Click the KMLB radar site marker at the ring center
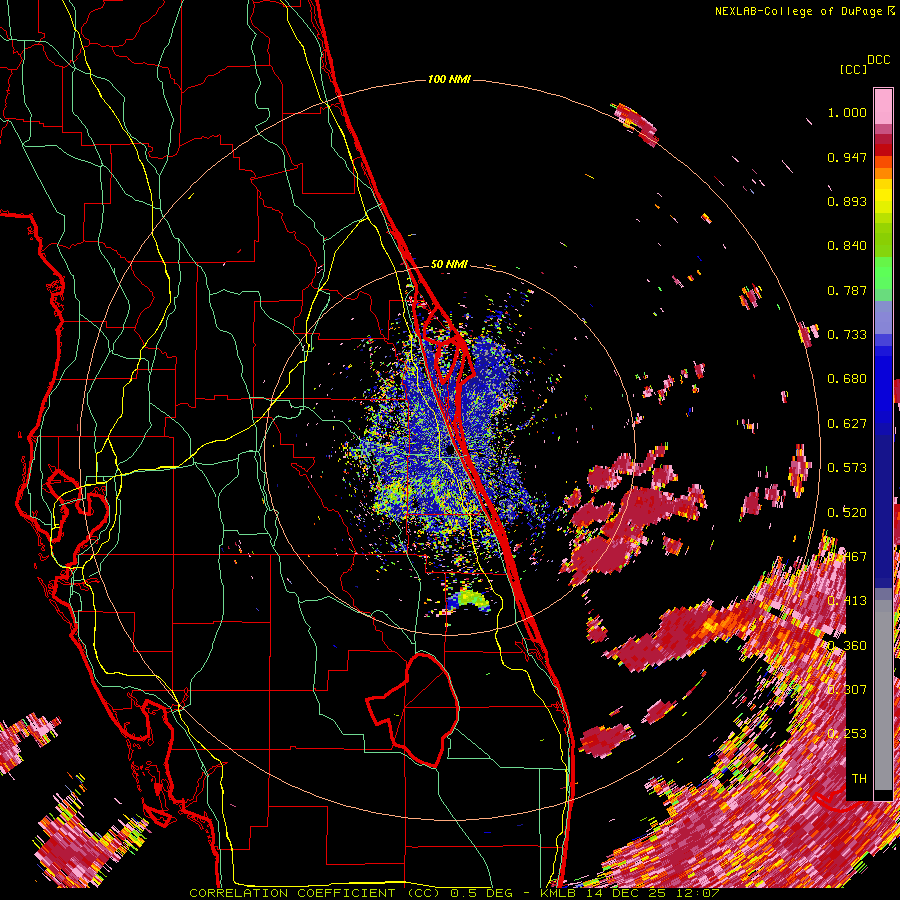Viewport: 900px width, 900px height. click(x=450, y=450)
